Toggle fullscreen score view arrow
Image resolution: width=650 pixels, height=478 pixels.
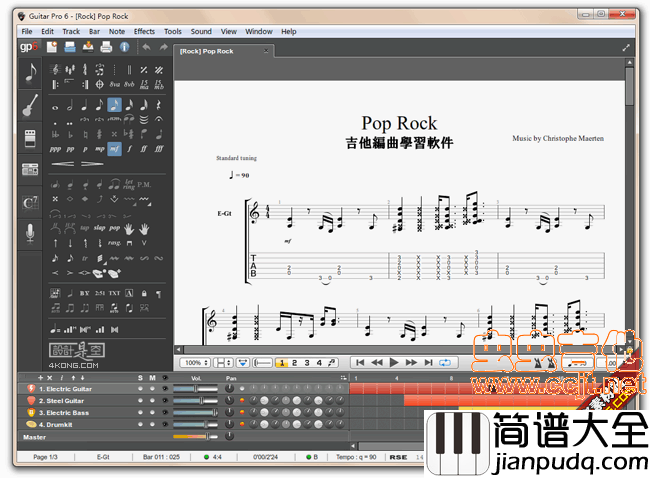[x=626, y=48]
